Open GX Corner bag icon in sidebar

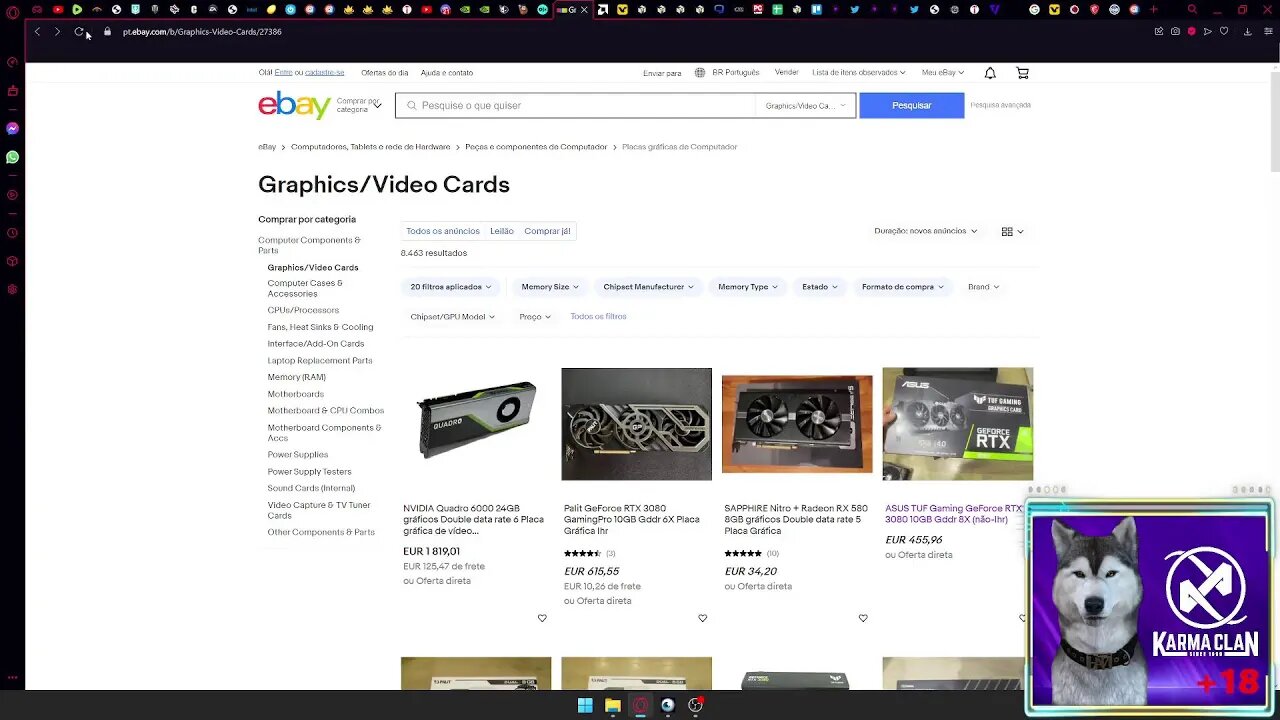[x=12, y=91]
